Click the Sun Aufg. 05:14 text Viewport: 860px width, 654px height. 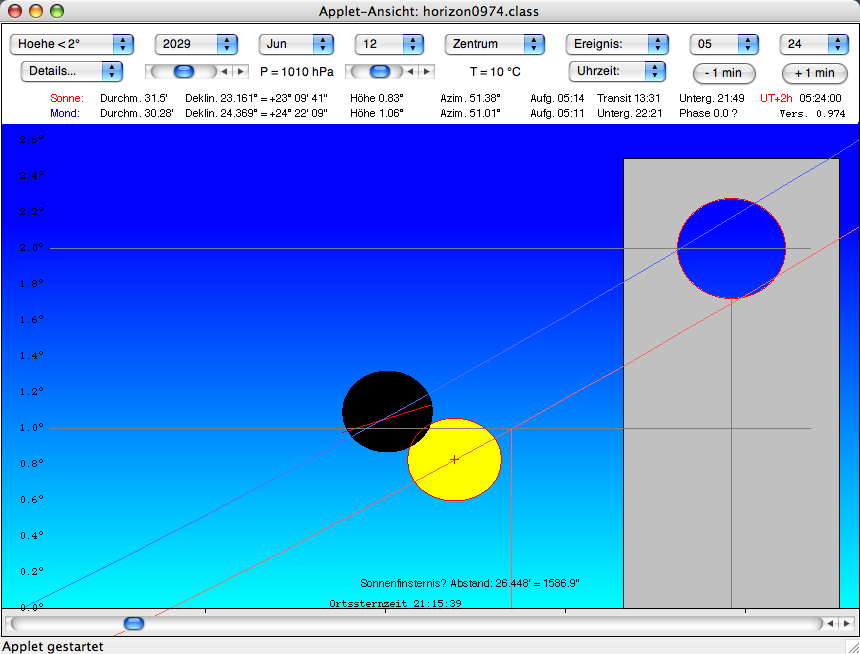[557, 98]
